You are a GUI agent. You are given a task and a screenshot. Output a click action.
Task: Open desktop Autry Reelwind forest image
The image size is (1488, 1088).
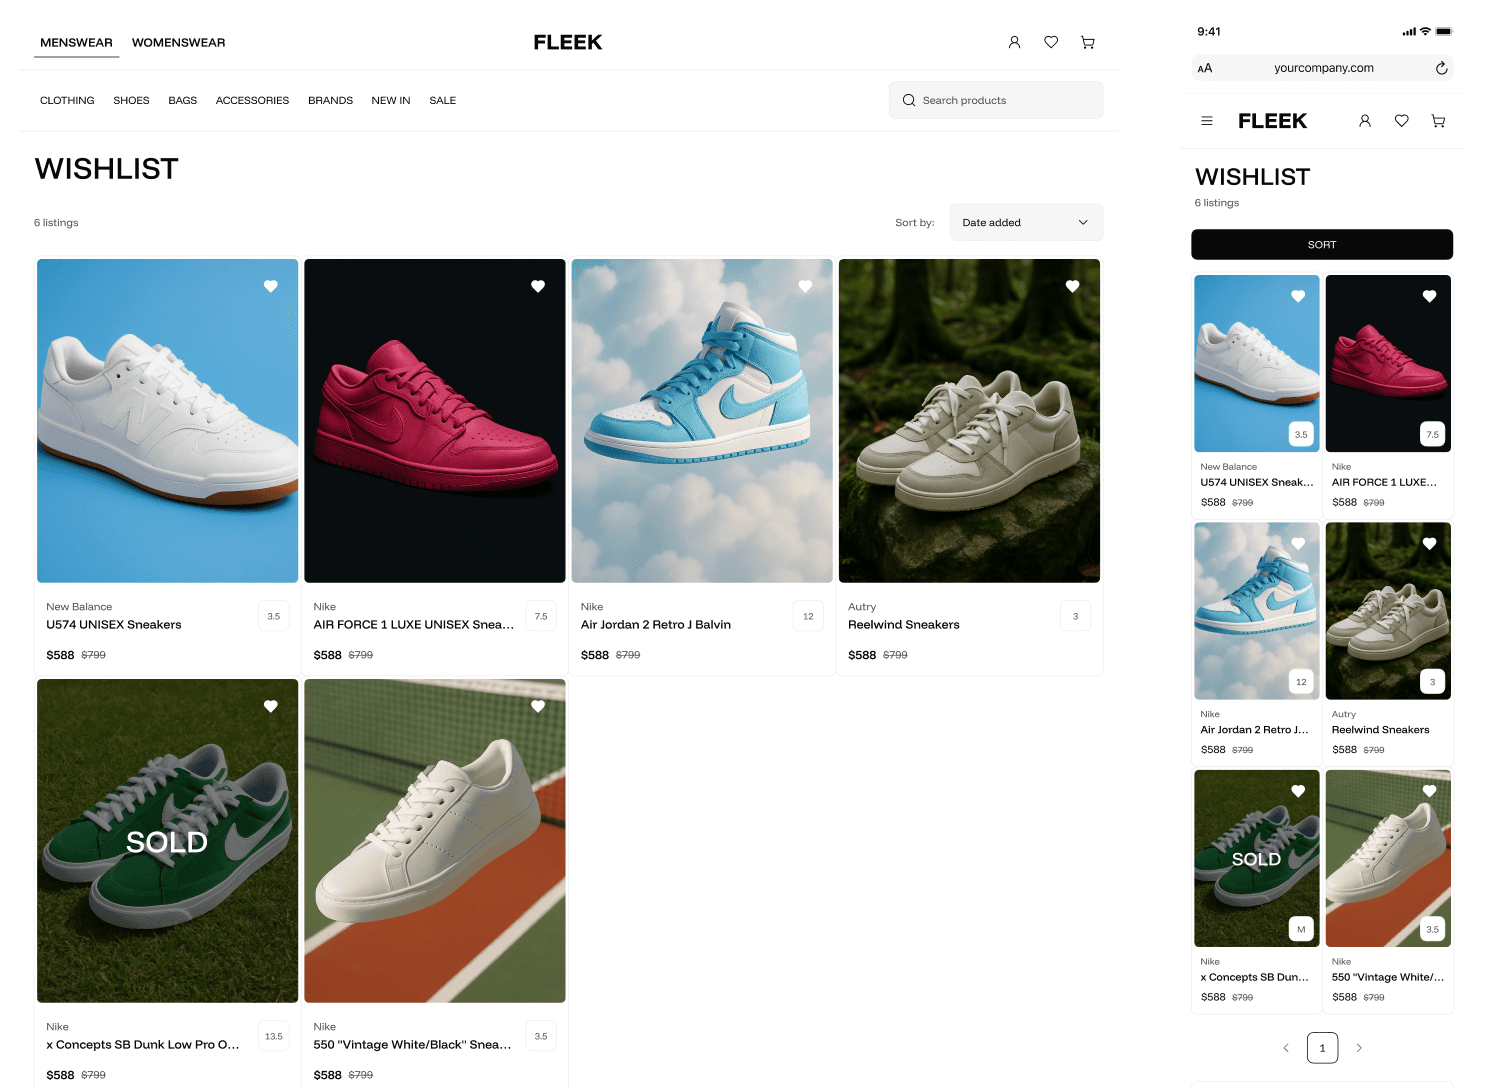pos(969,421)
